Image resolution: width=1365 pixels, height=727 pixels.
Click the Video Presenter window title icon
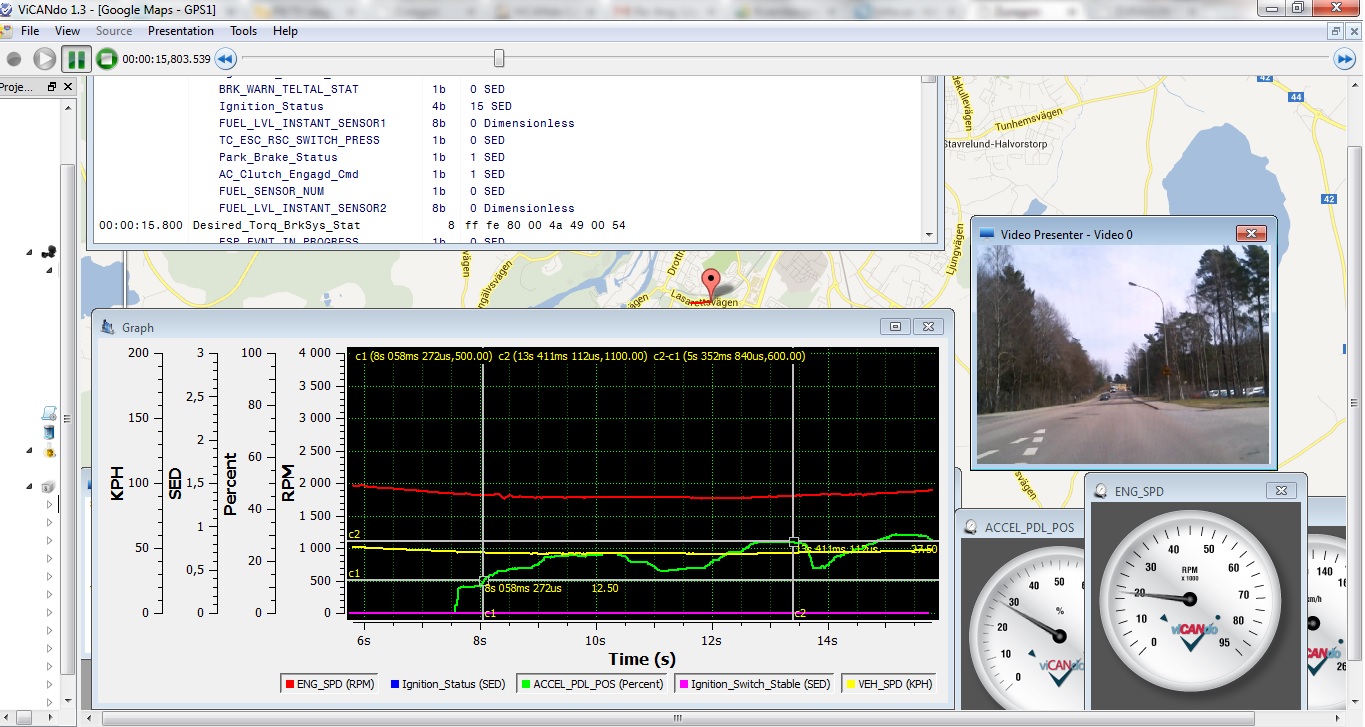click(987, 233)
